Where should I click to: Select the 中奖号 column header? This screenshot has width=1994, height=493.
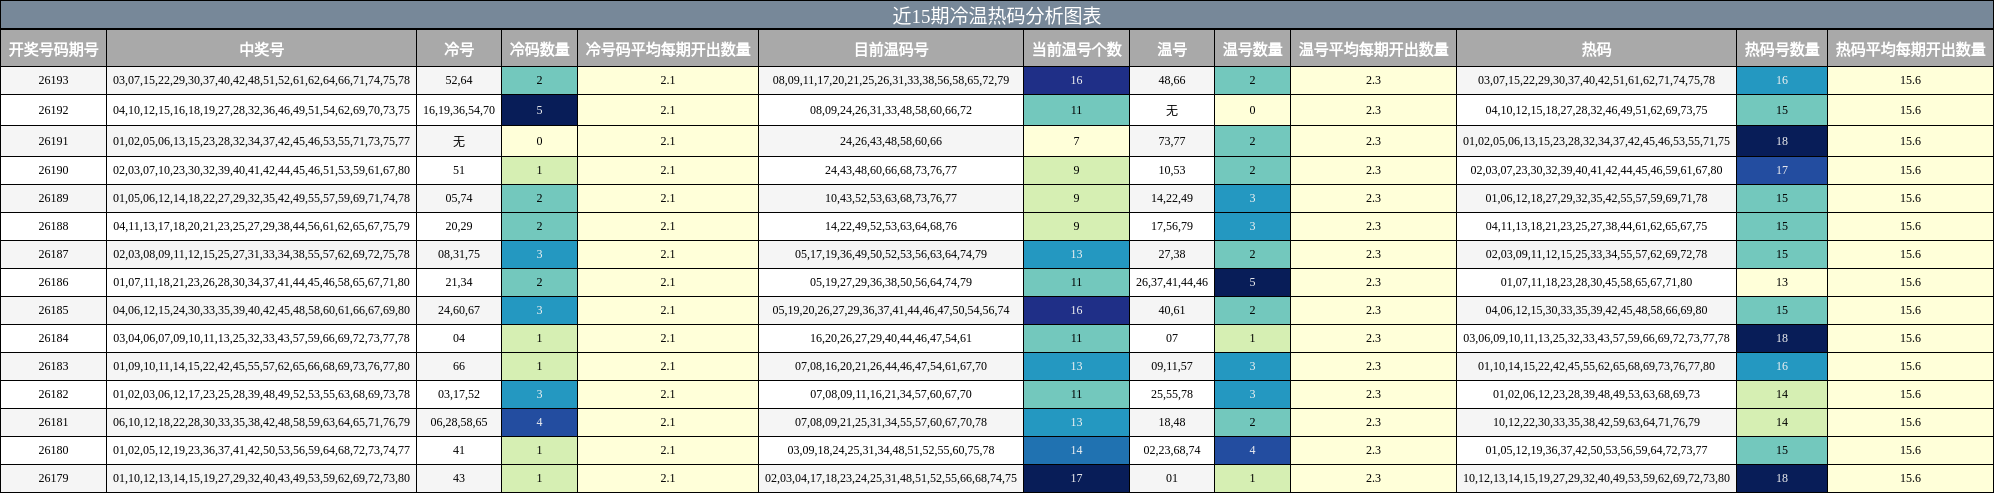(261, 49)
